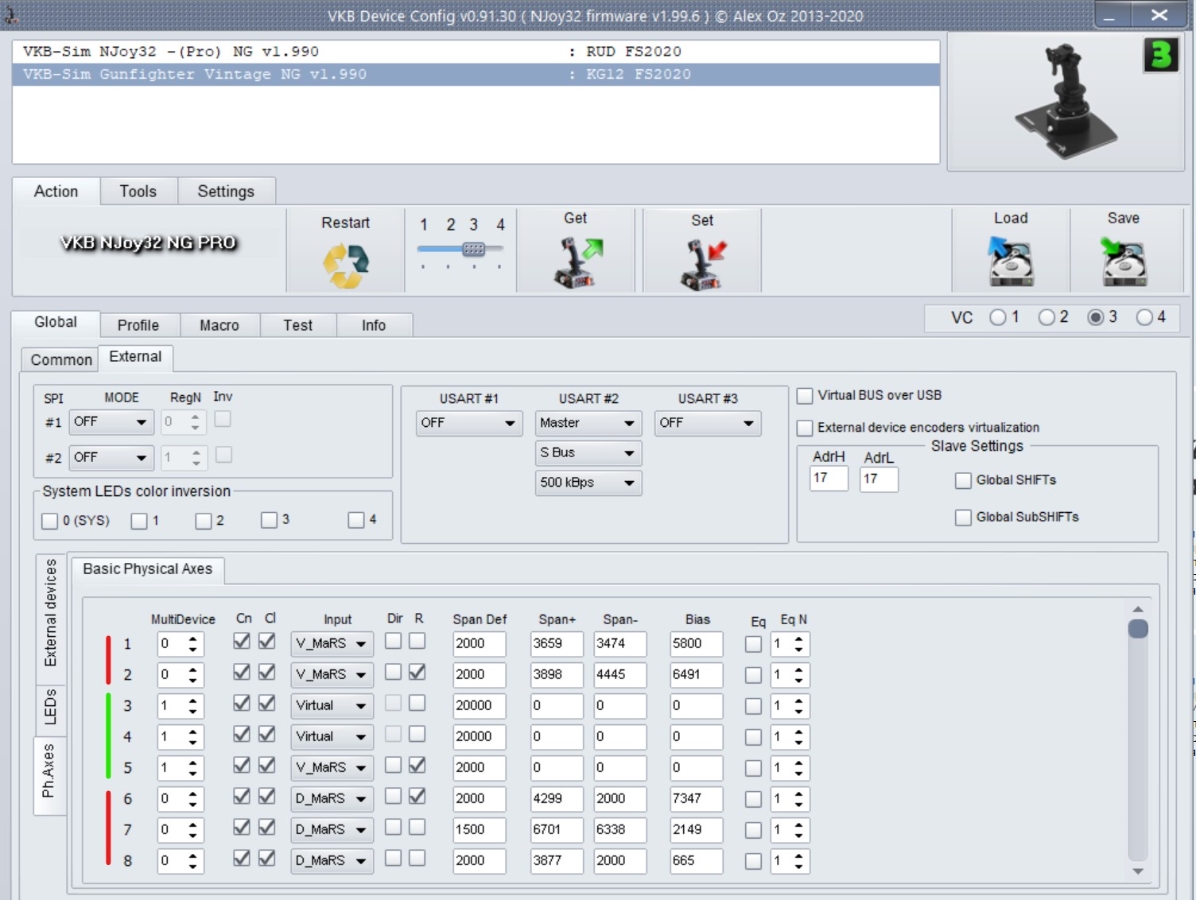This screenshot has height=900, width=1196.
Task: Increase SPI #1 RegN stepper
Action: click(195, 417)
